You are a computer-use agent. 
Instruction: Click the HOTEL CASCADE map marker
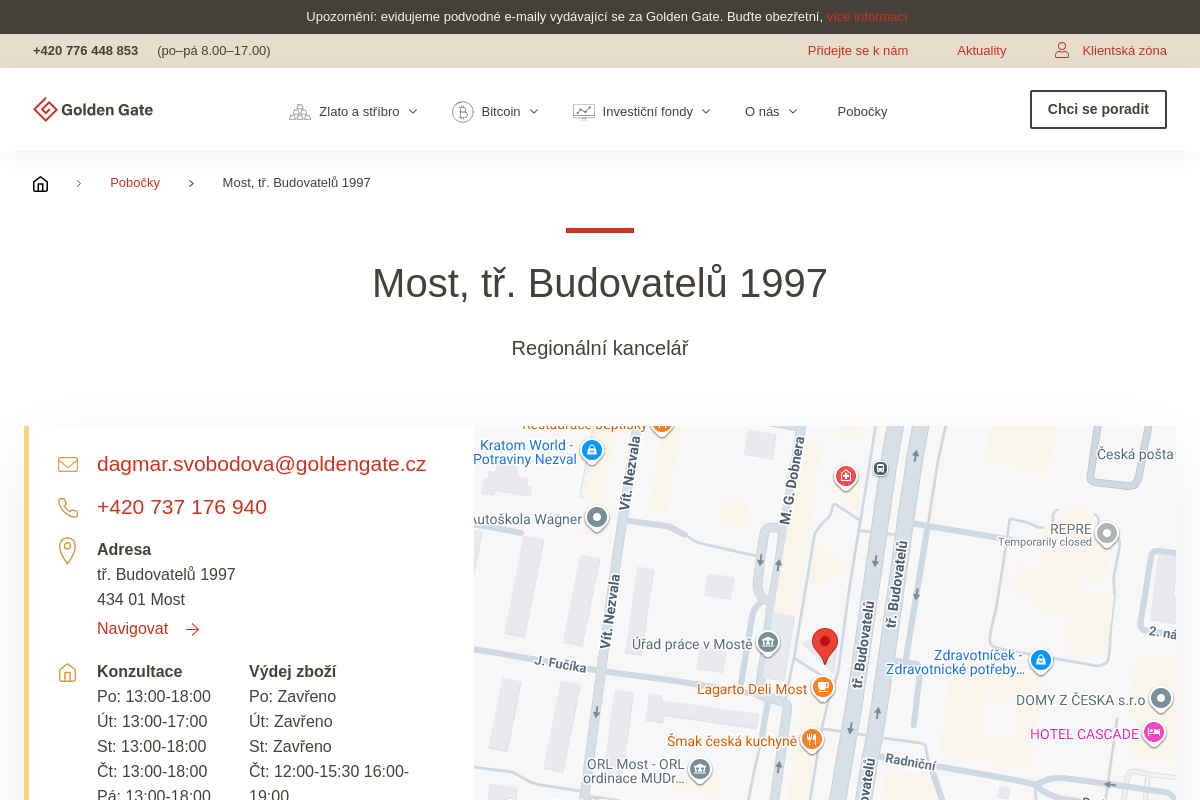(1153, 733)
